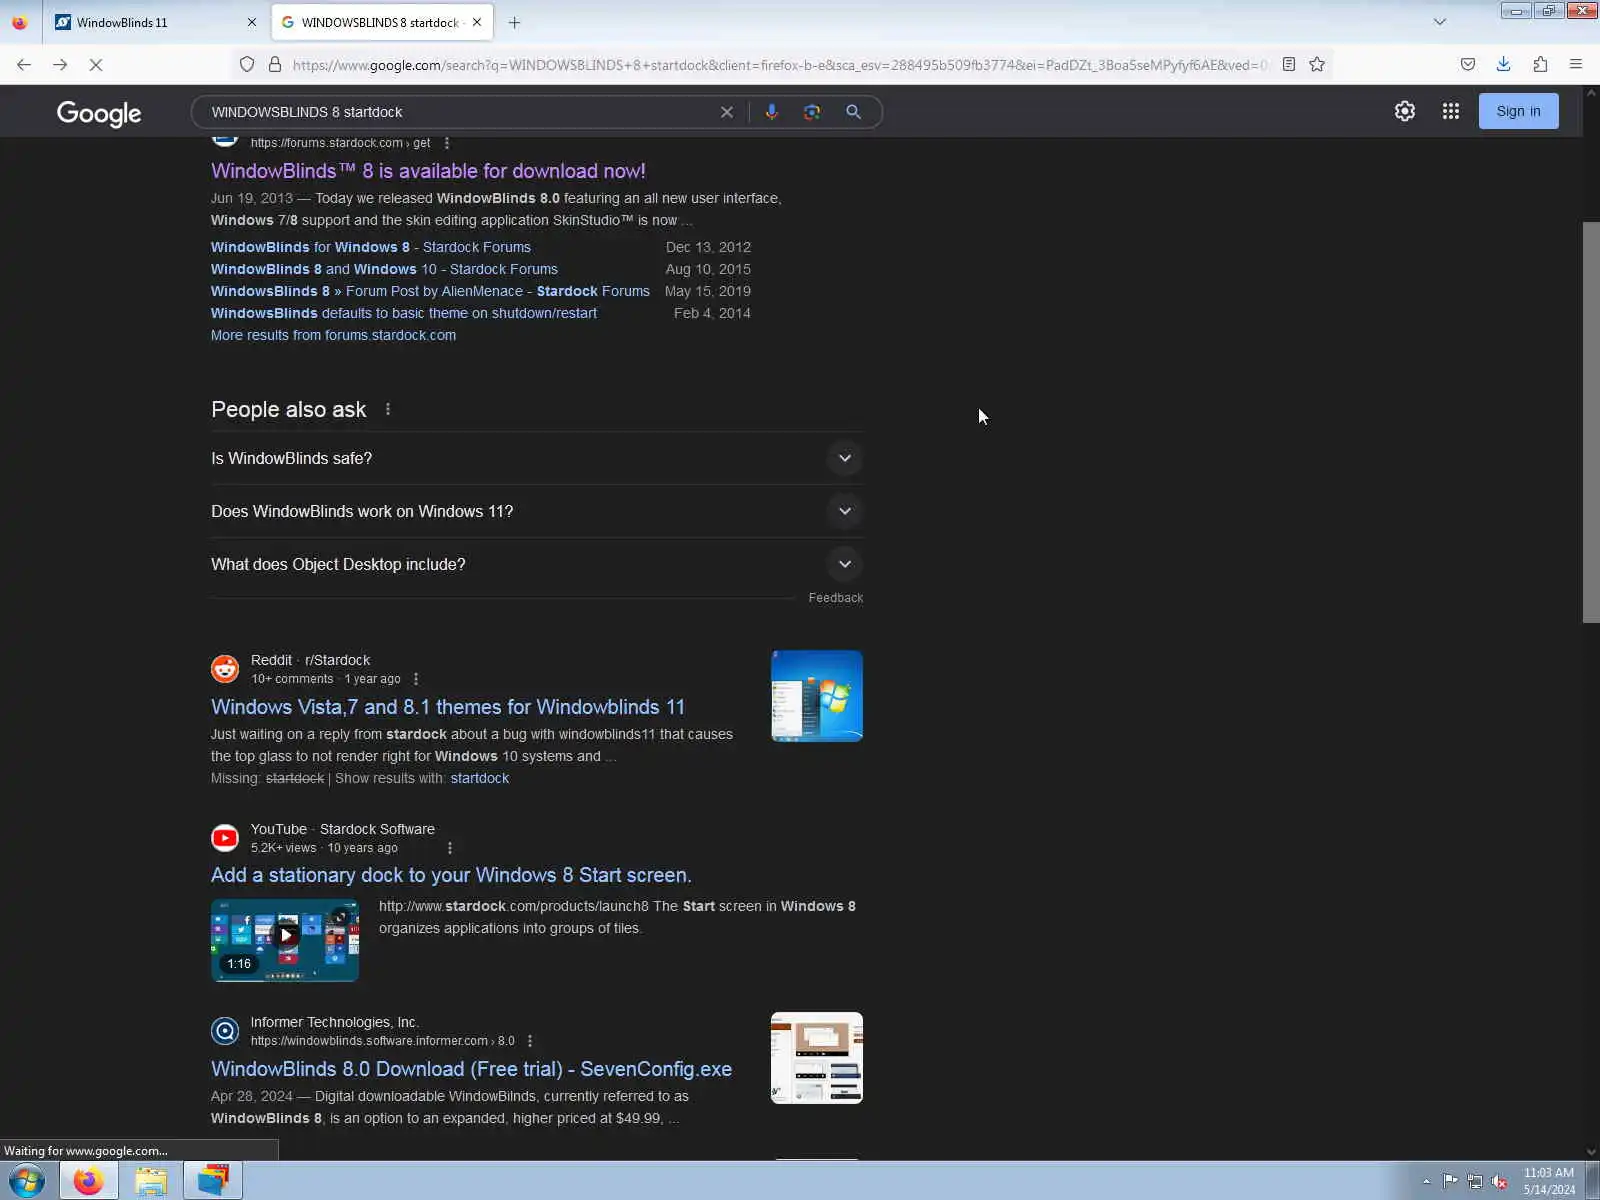1600x1200 pixels.
Task: Open WindowBlinds for Windows 8 forum link
Action: point(371,247)
